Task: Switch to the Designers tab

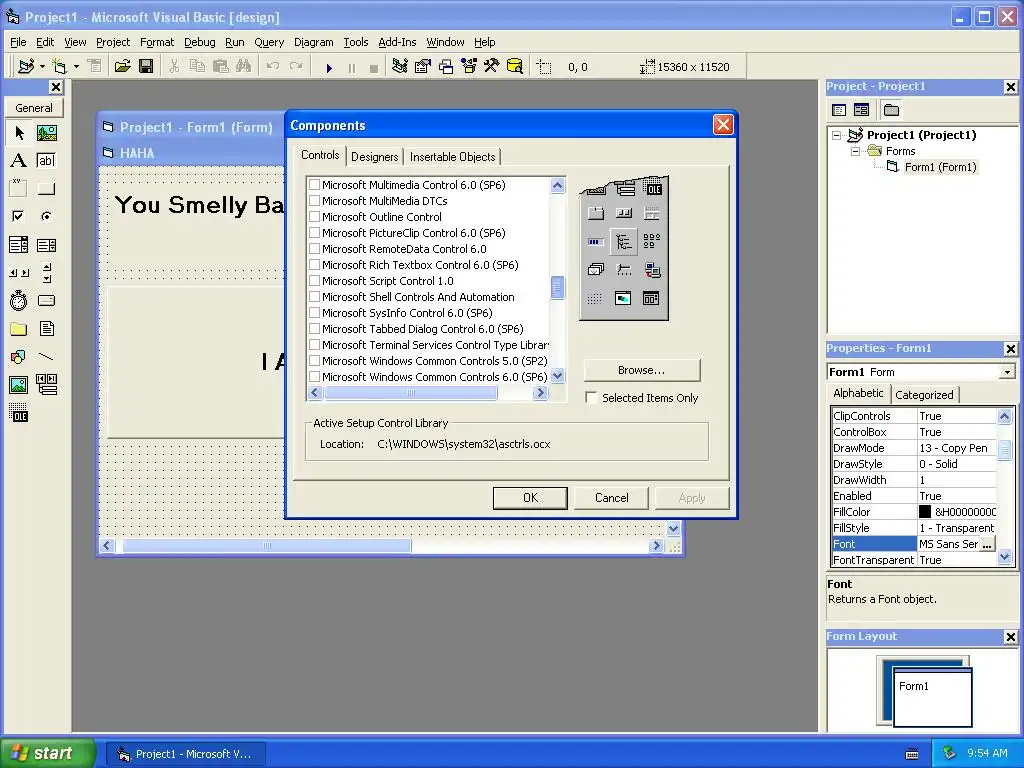Action: (374, 157)
